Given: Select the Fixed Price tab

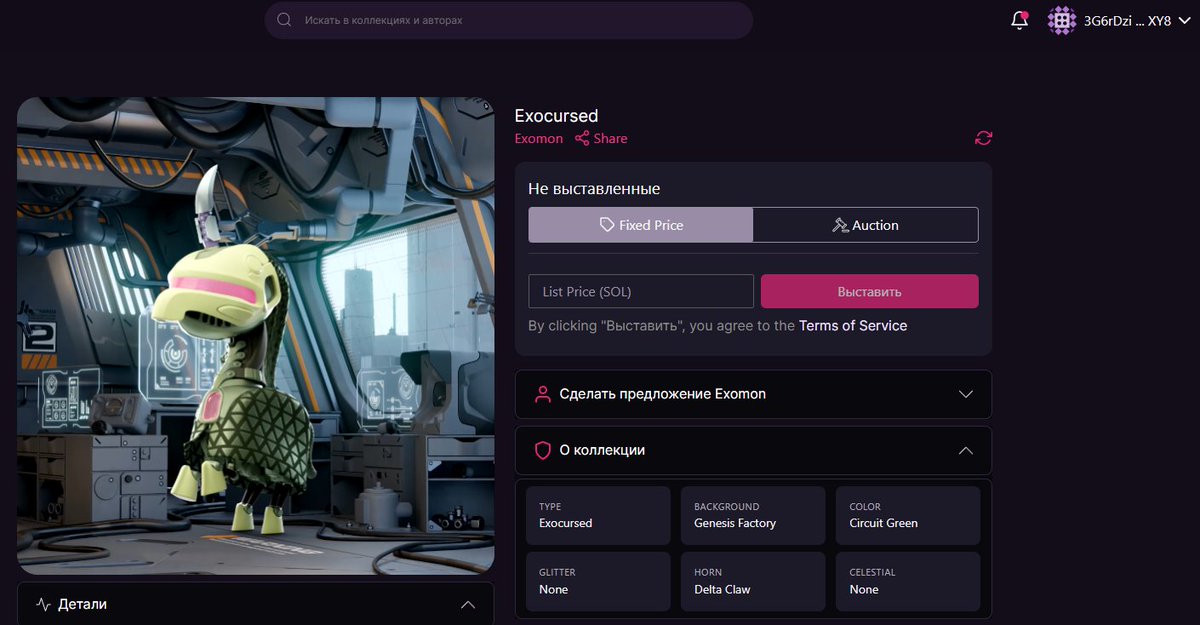Looking at the screenshot, I should pyautogui.click(x=641, y=225).
